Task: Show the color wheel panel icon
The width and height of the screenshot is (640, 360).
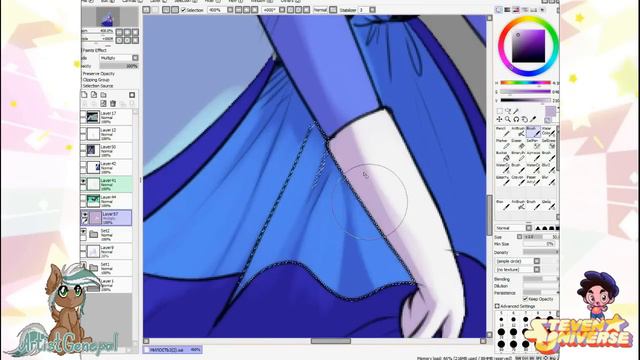Action: click(x=499, y=10)
